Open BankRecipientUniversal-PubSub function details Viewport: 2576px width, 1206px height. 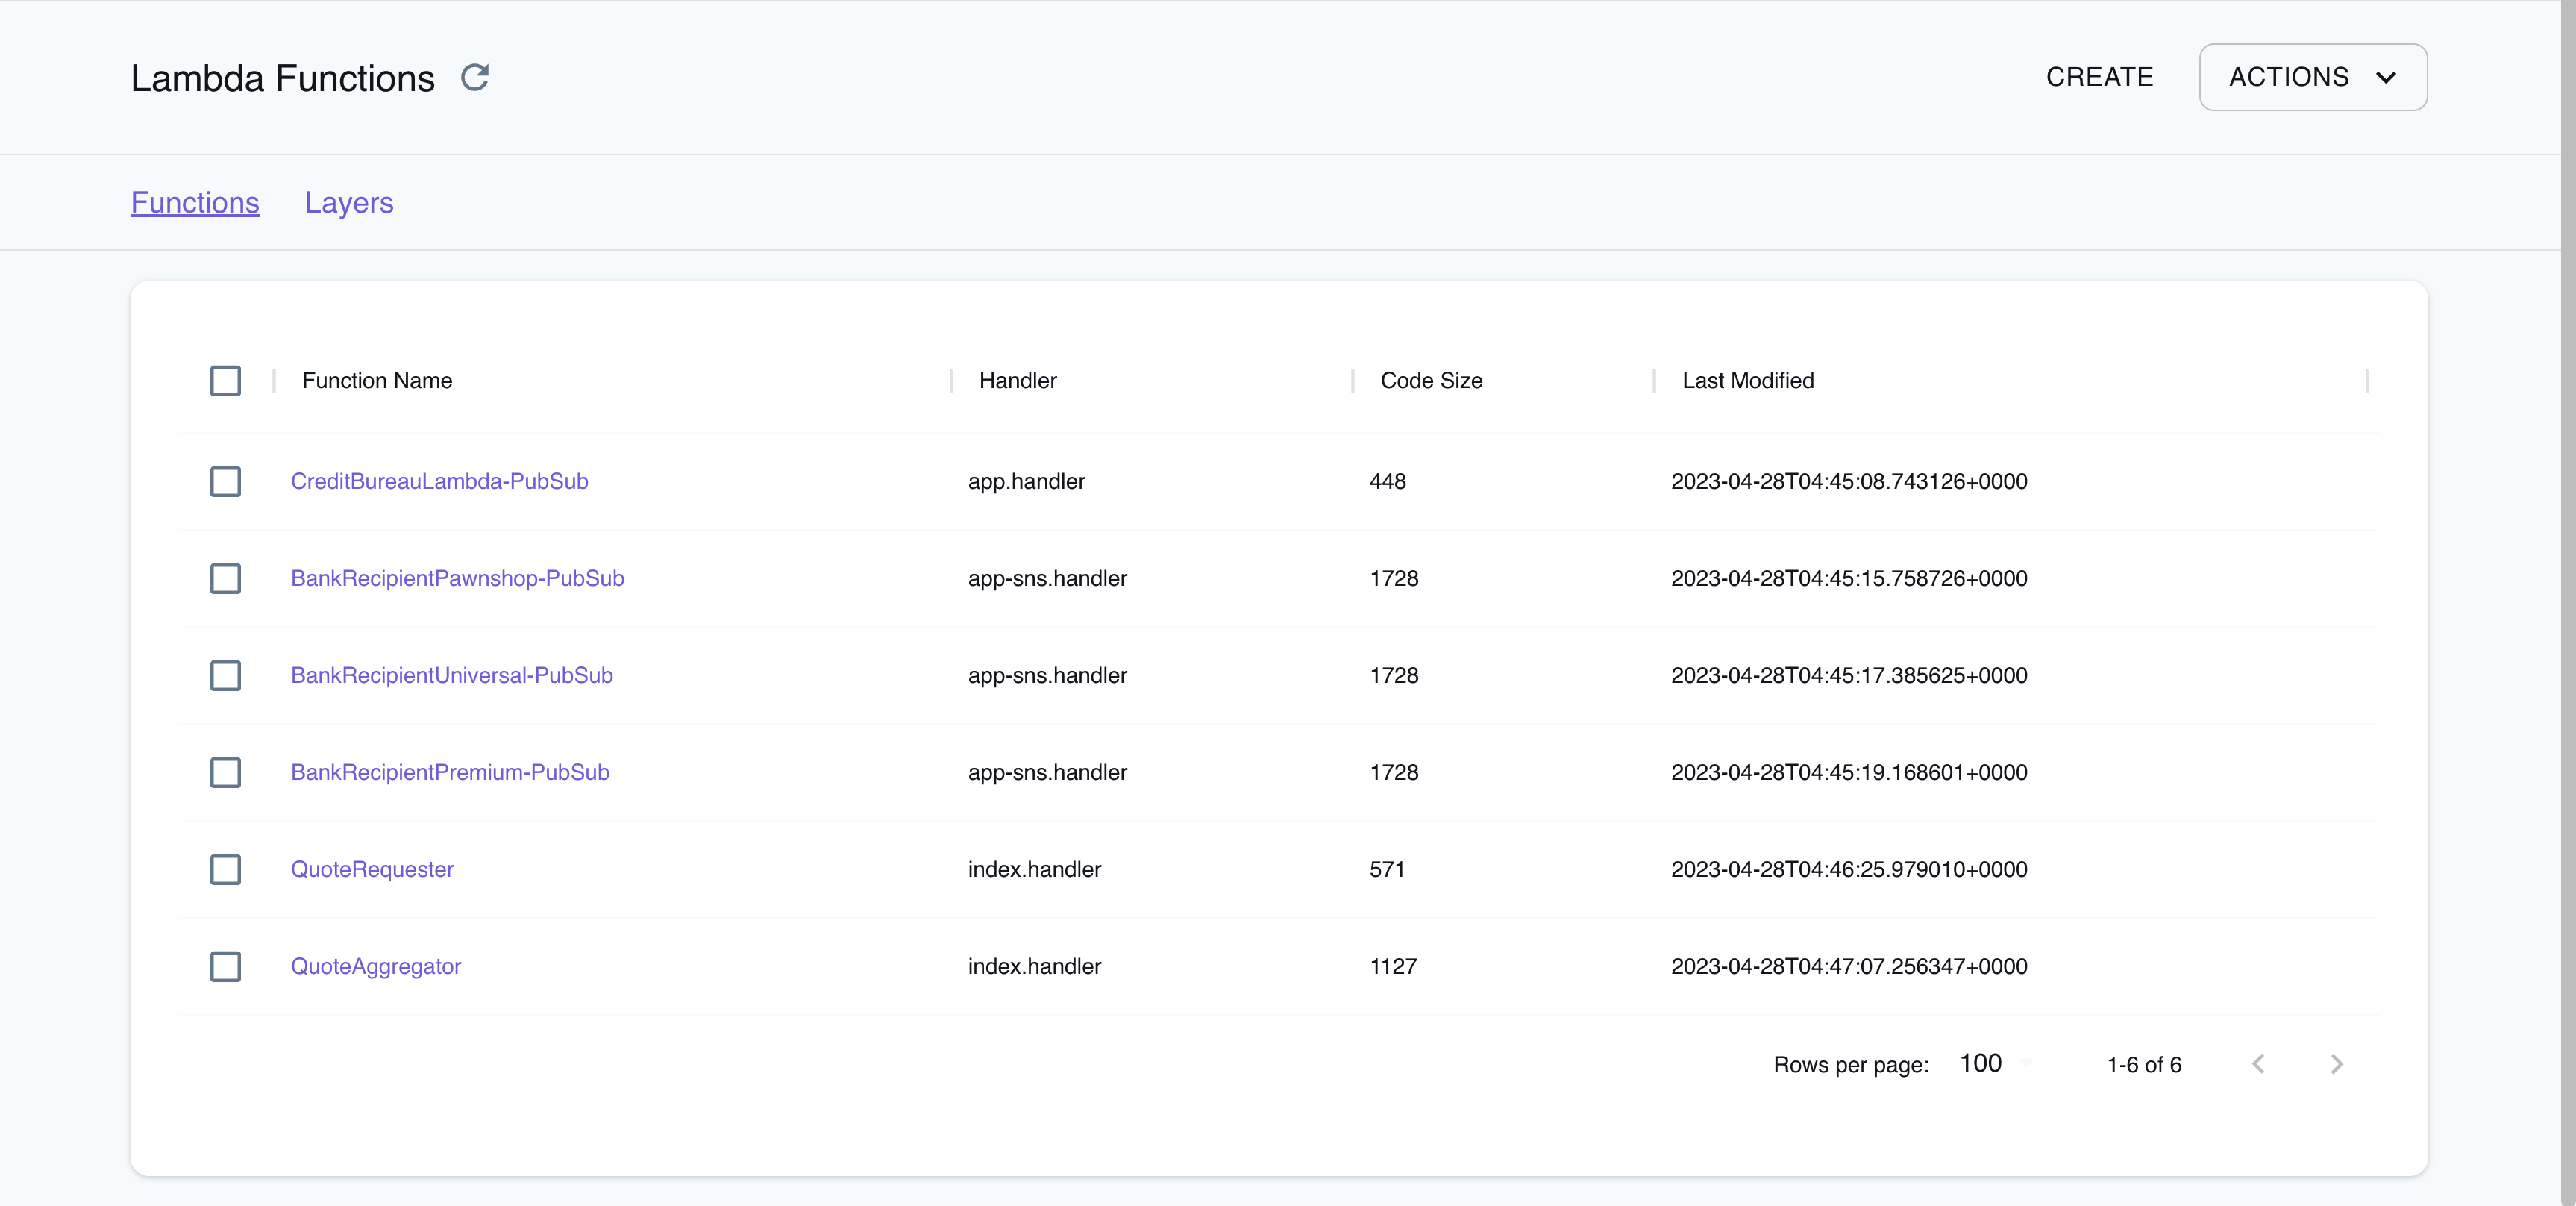point(451,675)
